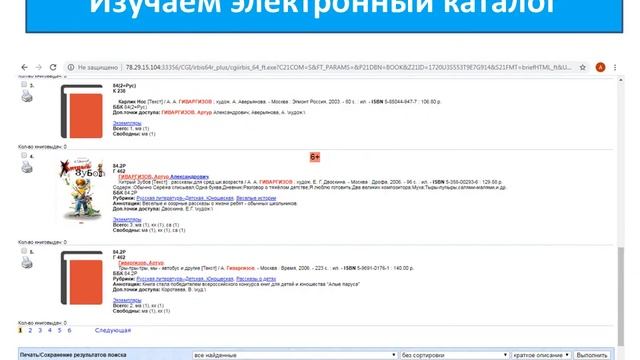This screenshot has height=360, width=640.
Task: Open 'Экземпляры' link for Карлик Нос record
Action: (x=127, y=123)
